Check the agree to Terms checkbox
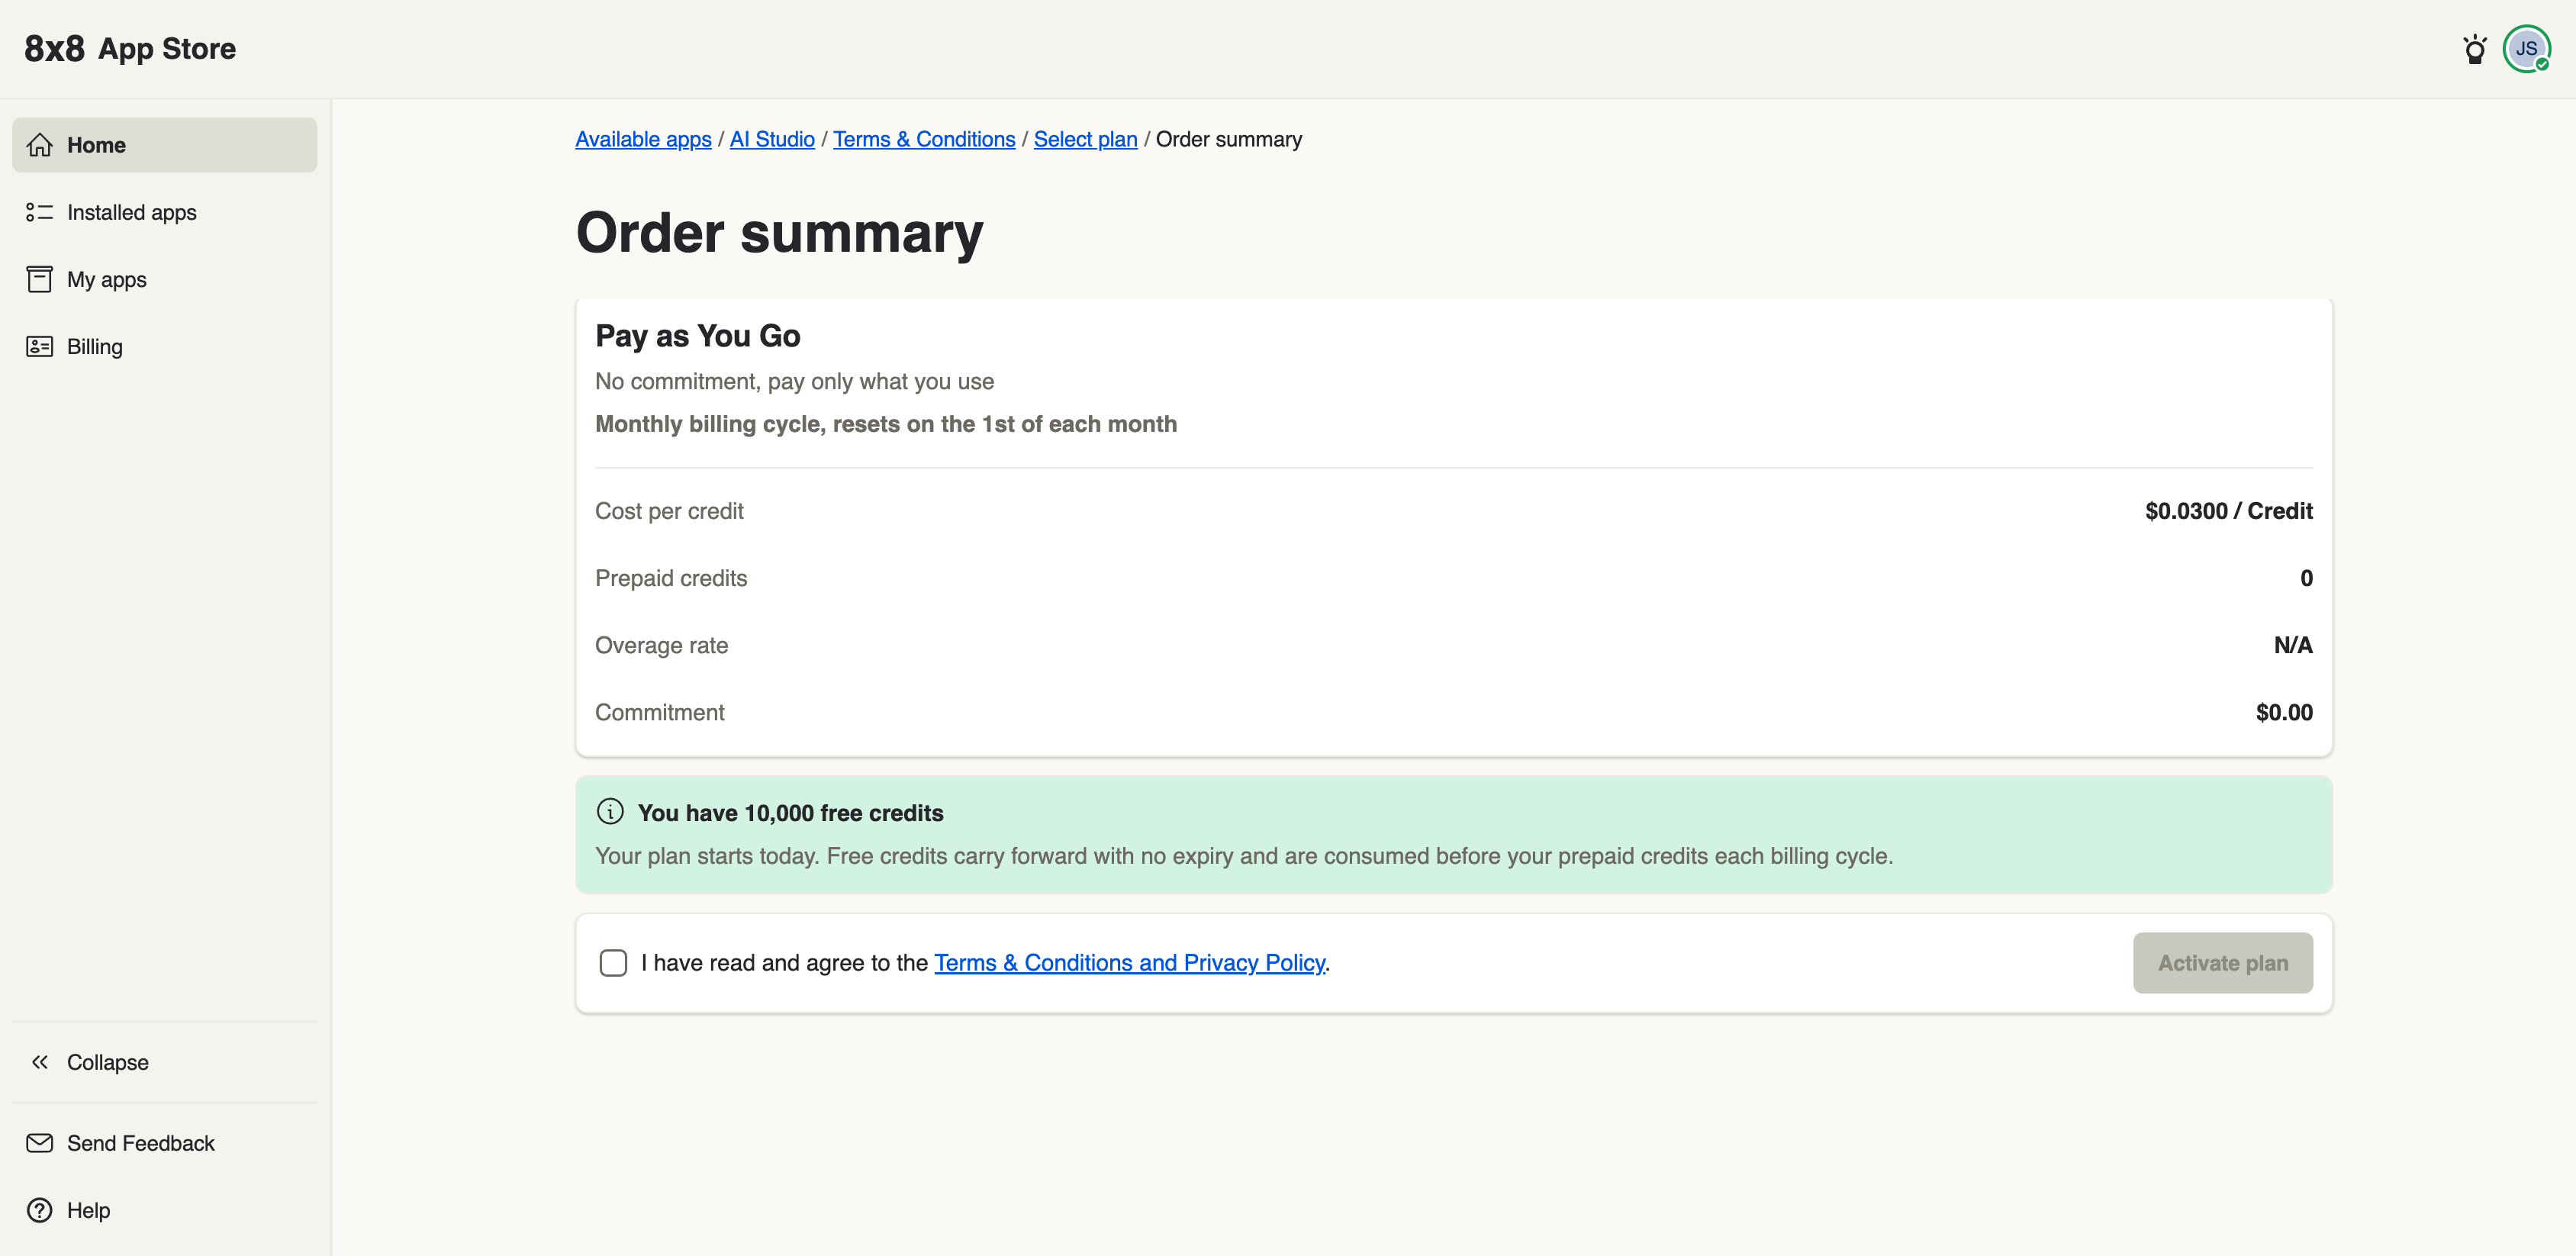 (613, 963)
